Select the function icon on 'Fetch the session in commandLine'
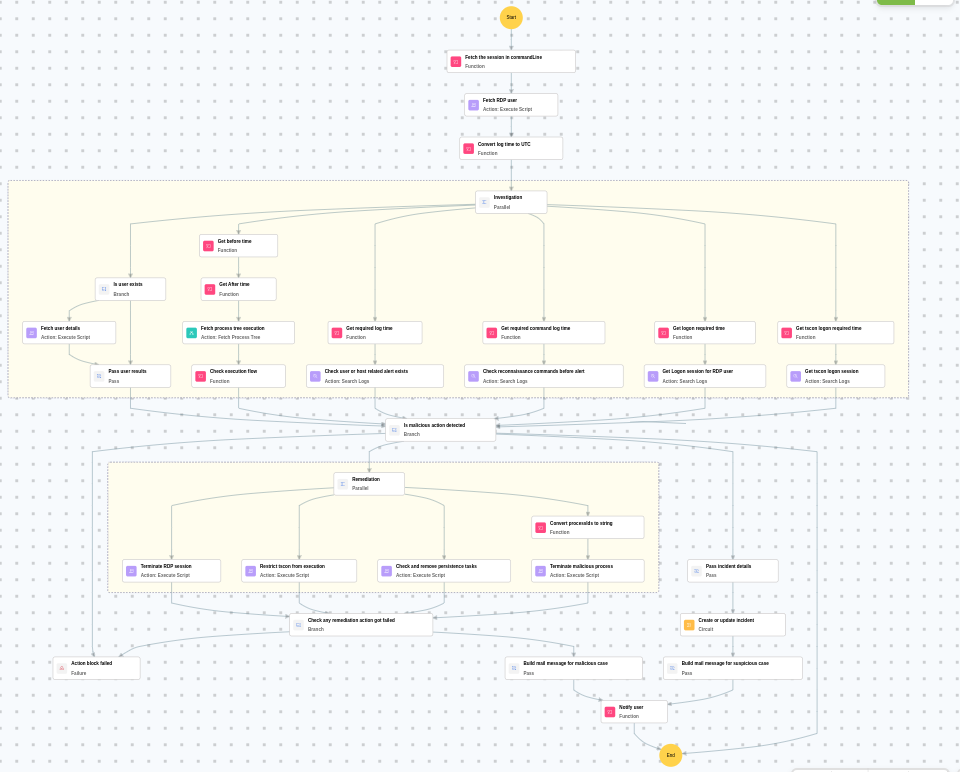This screenshot has width=960, height=772. coord(456,62)
